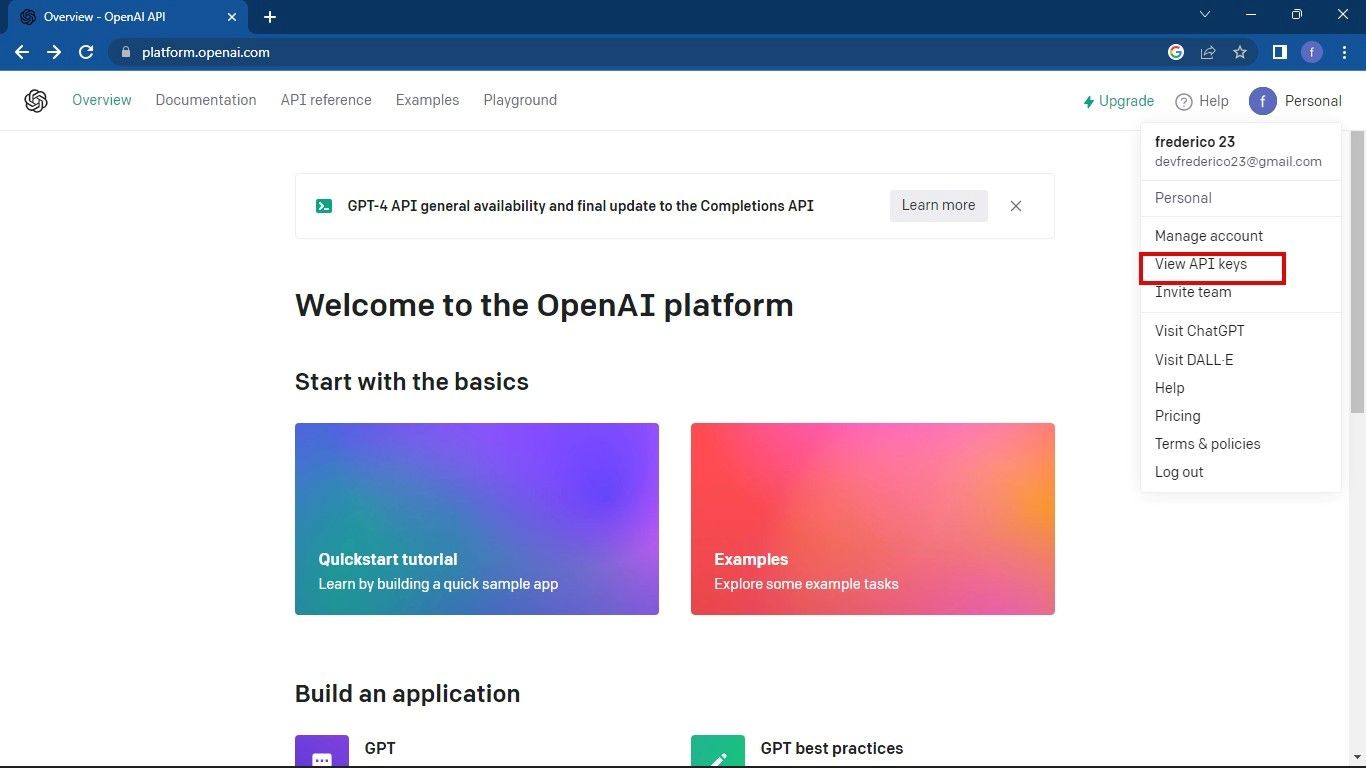Image resolution: width=1366 pixels, height=768 pixels.
Task: Click the Learn more button
Action: click(937, 205)
